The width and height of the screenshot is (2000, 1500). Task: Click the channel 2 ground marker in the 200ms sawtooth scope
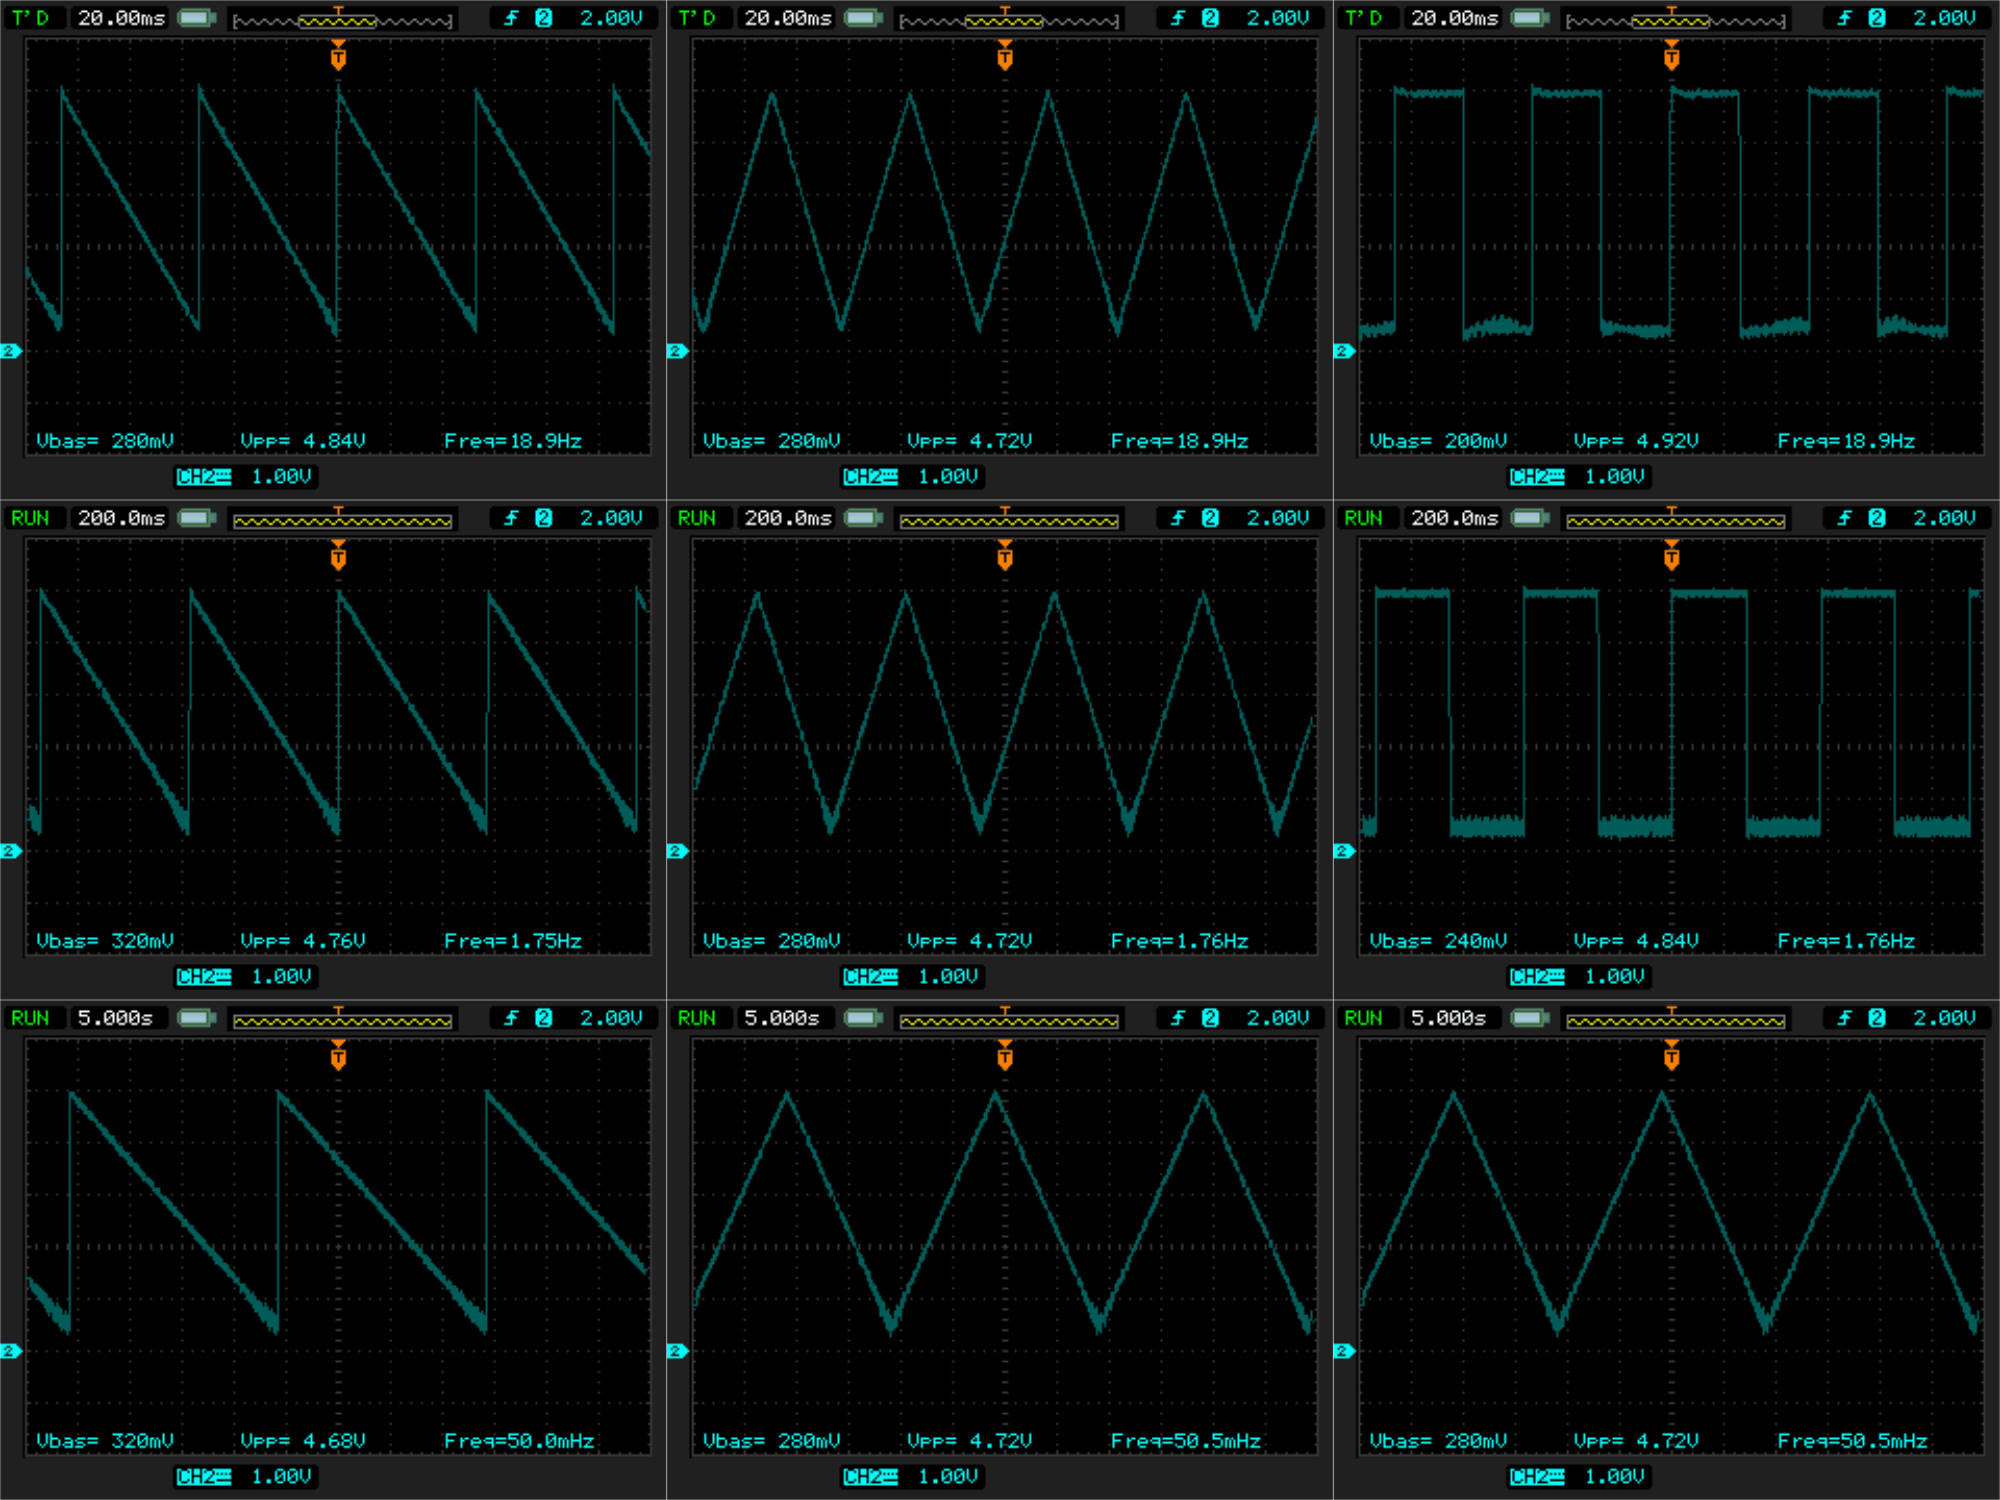point(11,851)
